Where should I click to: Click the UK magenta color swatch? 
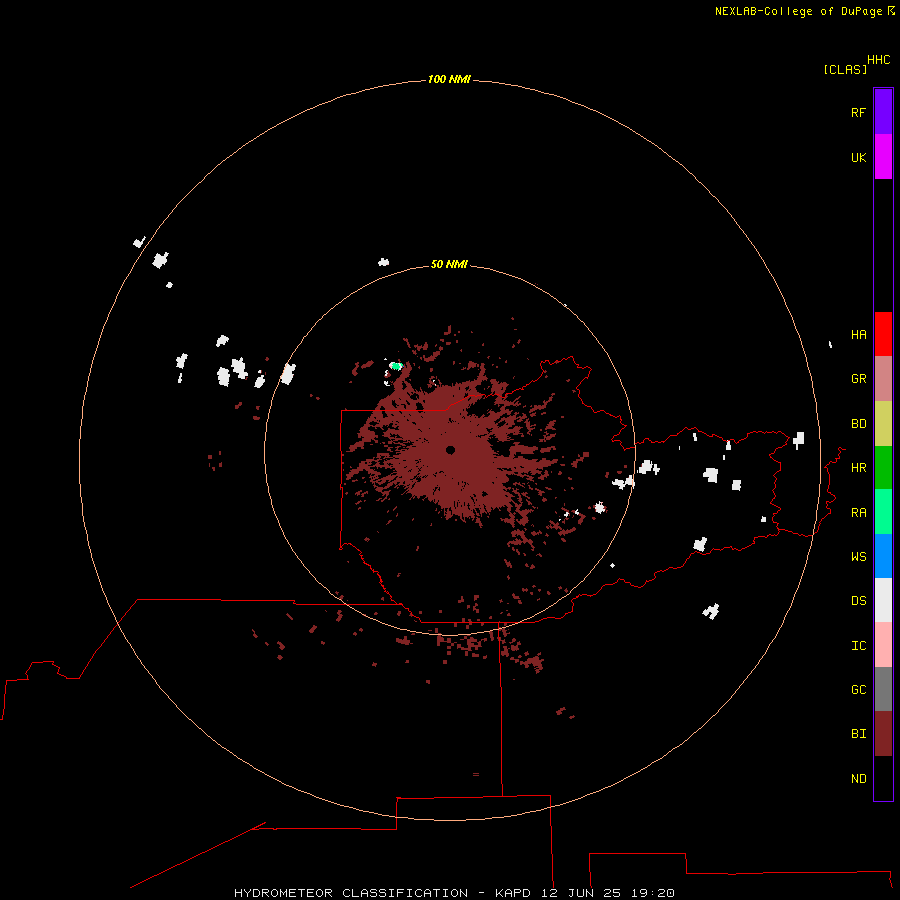(x=883, y=157)
